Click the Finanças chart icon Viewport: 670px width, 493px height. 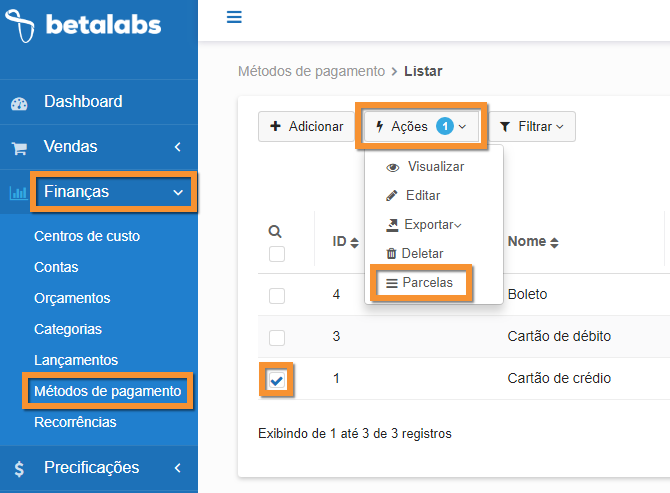tap(18, 193)
